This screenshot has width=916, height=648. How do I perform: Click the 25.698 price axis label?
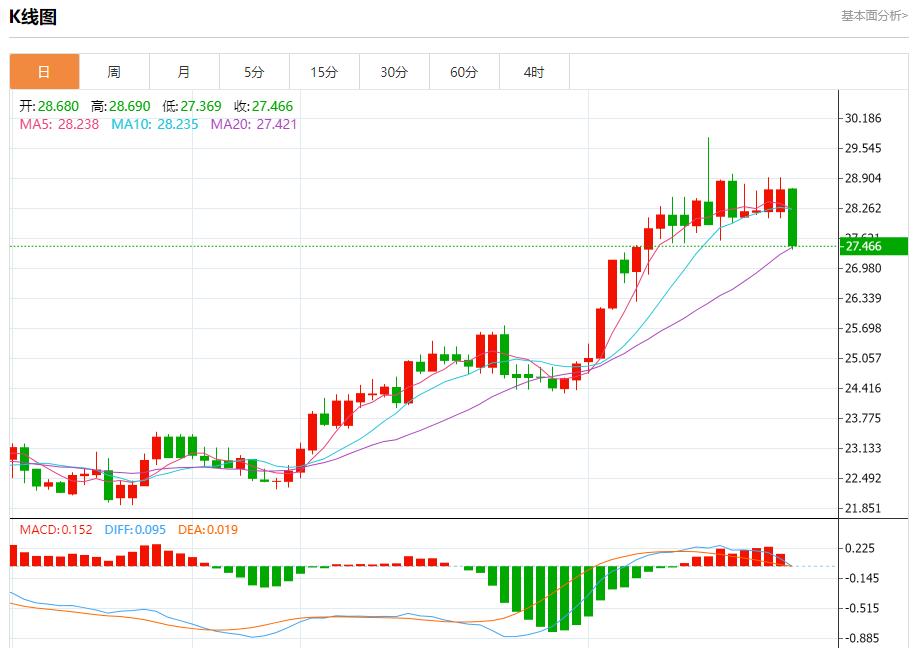tap(863, 328)
